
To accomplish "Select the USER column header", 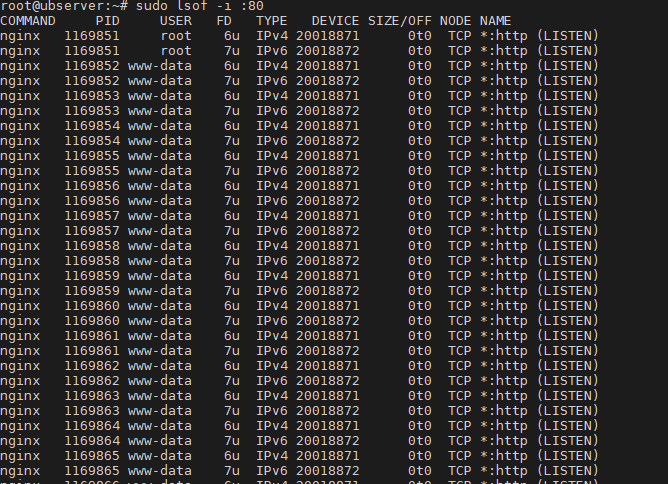I will click(x=176, y=21).
